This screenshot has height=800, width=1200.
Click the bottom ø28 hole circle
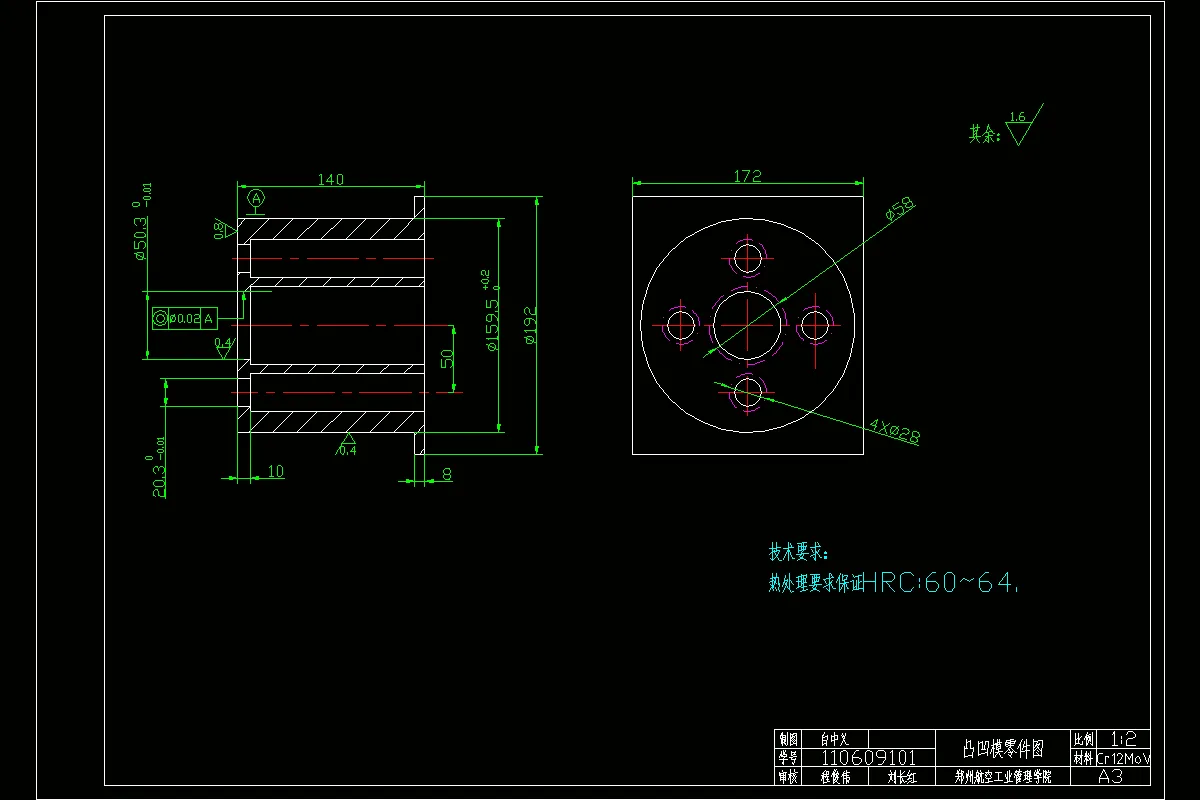748,393
